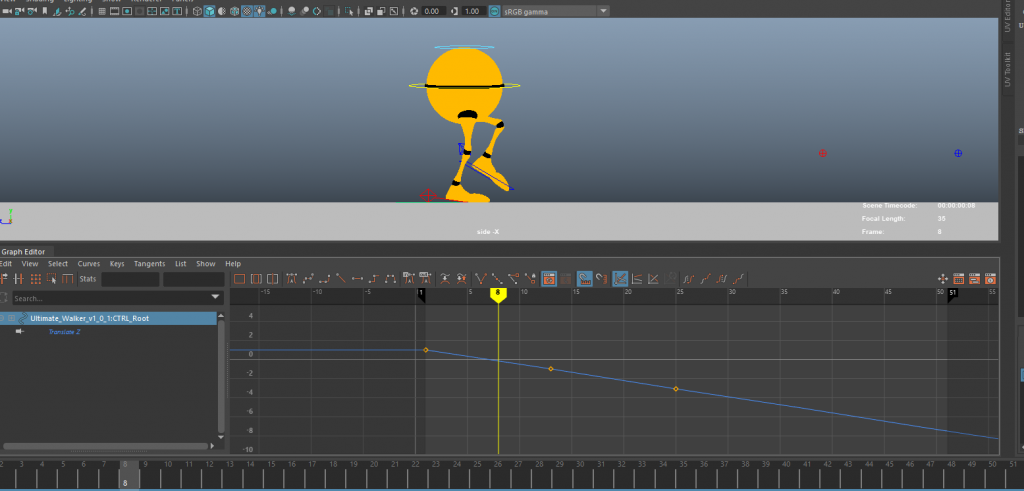Click the viewport exposure value field 0.00
1024x491 pixels.
[x=432, y=11]
